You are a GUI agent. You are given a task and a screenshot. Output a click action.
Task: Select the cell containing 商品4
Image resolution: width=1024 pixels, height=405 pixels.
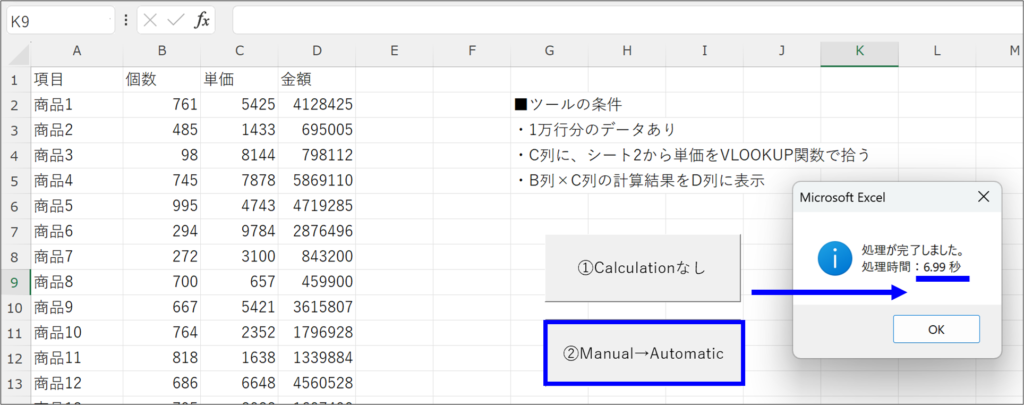tap(76, 180)
